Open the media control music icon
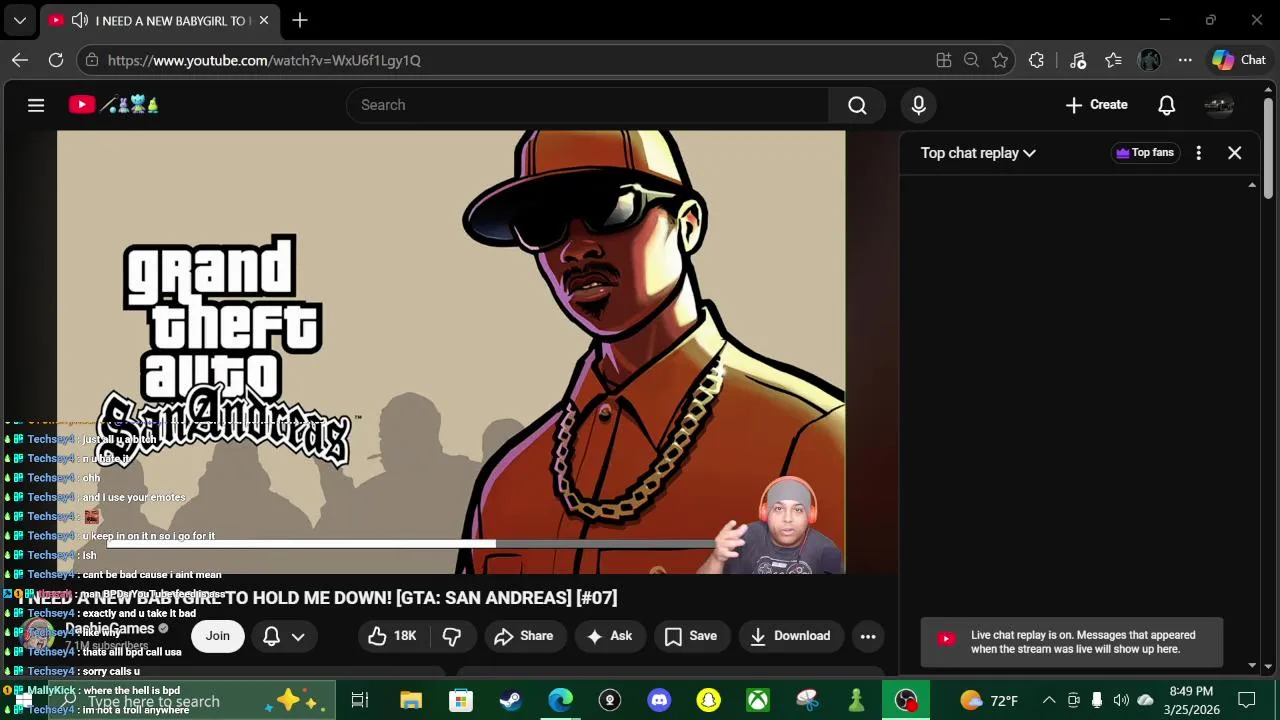 click(x=1077, y=60)
